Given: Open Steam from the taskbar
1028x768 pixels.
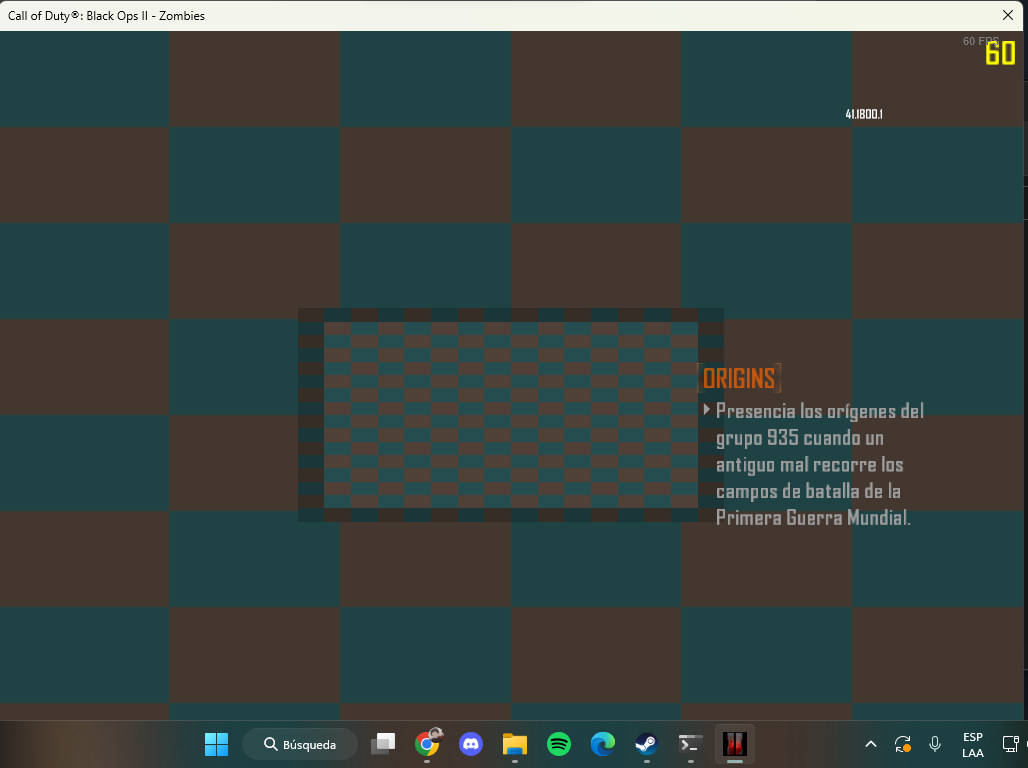Looking at the screenshot, I should click(x=646, y=744).
